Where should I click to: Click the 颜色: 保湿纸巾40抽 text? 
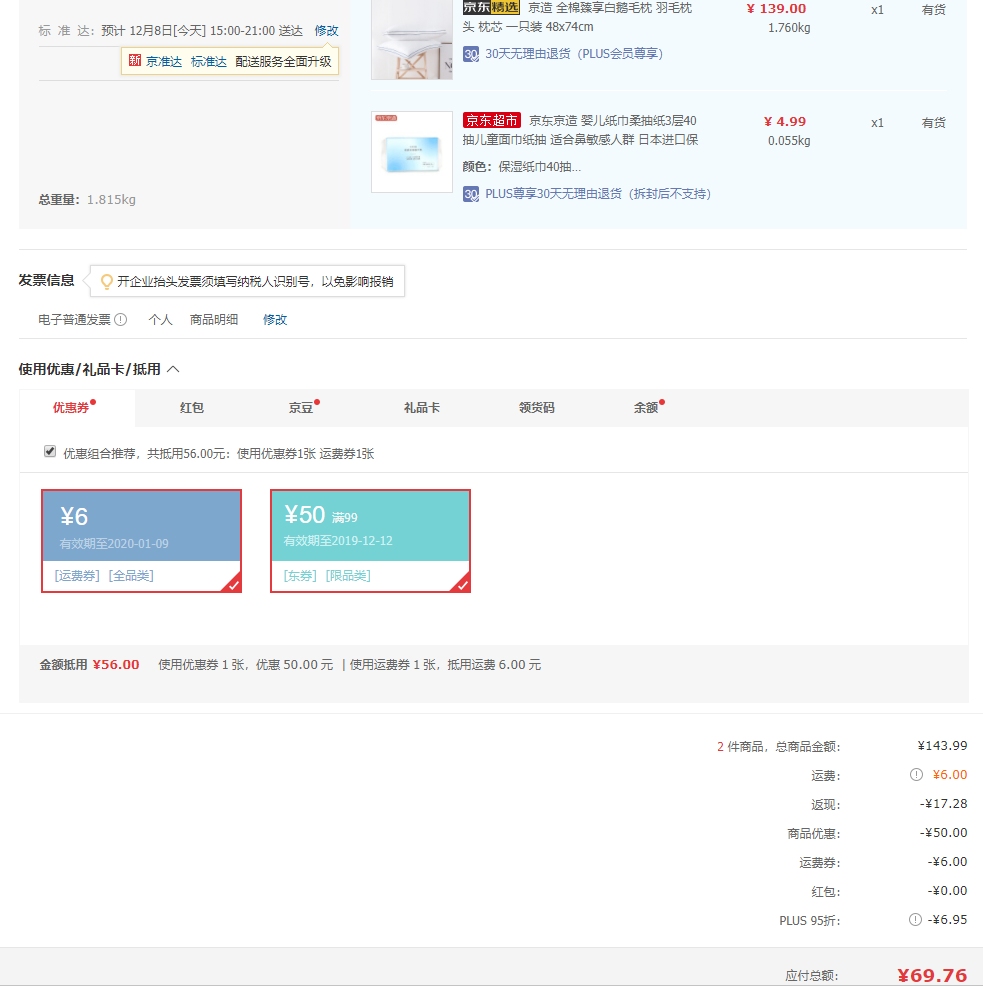tap(521, 167)
